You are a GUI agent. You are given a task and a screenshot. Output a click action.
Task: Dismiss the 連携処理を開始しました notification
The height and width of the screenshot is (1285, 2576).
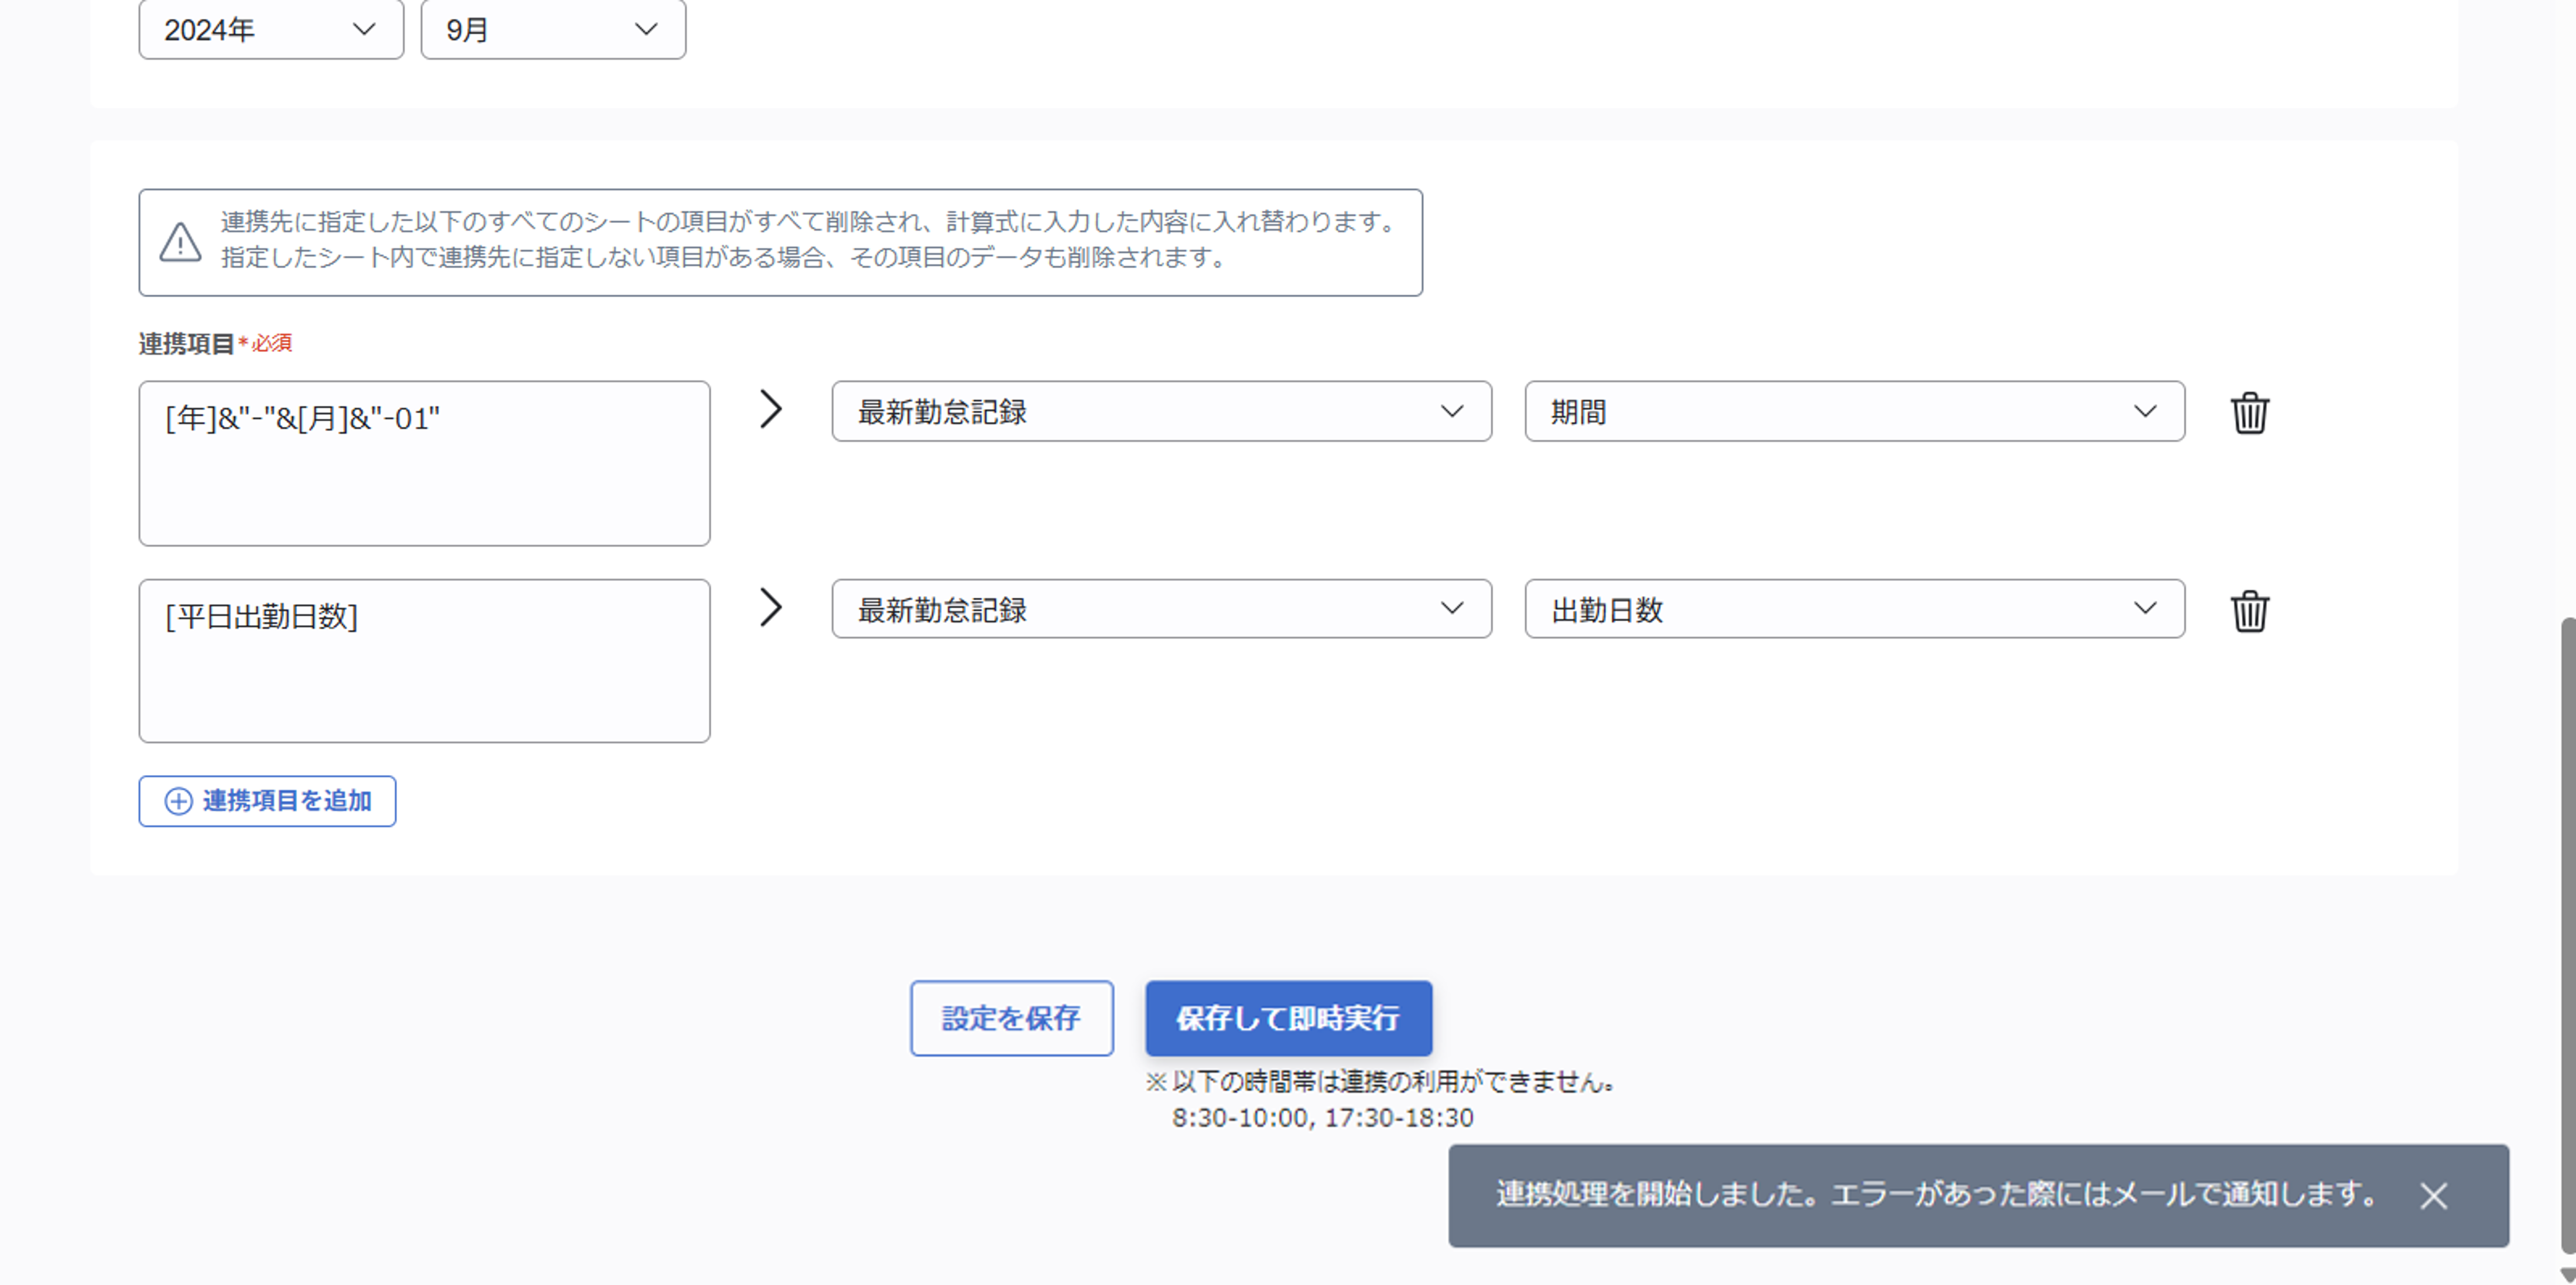2432,1196
